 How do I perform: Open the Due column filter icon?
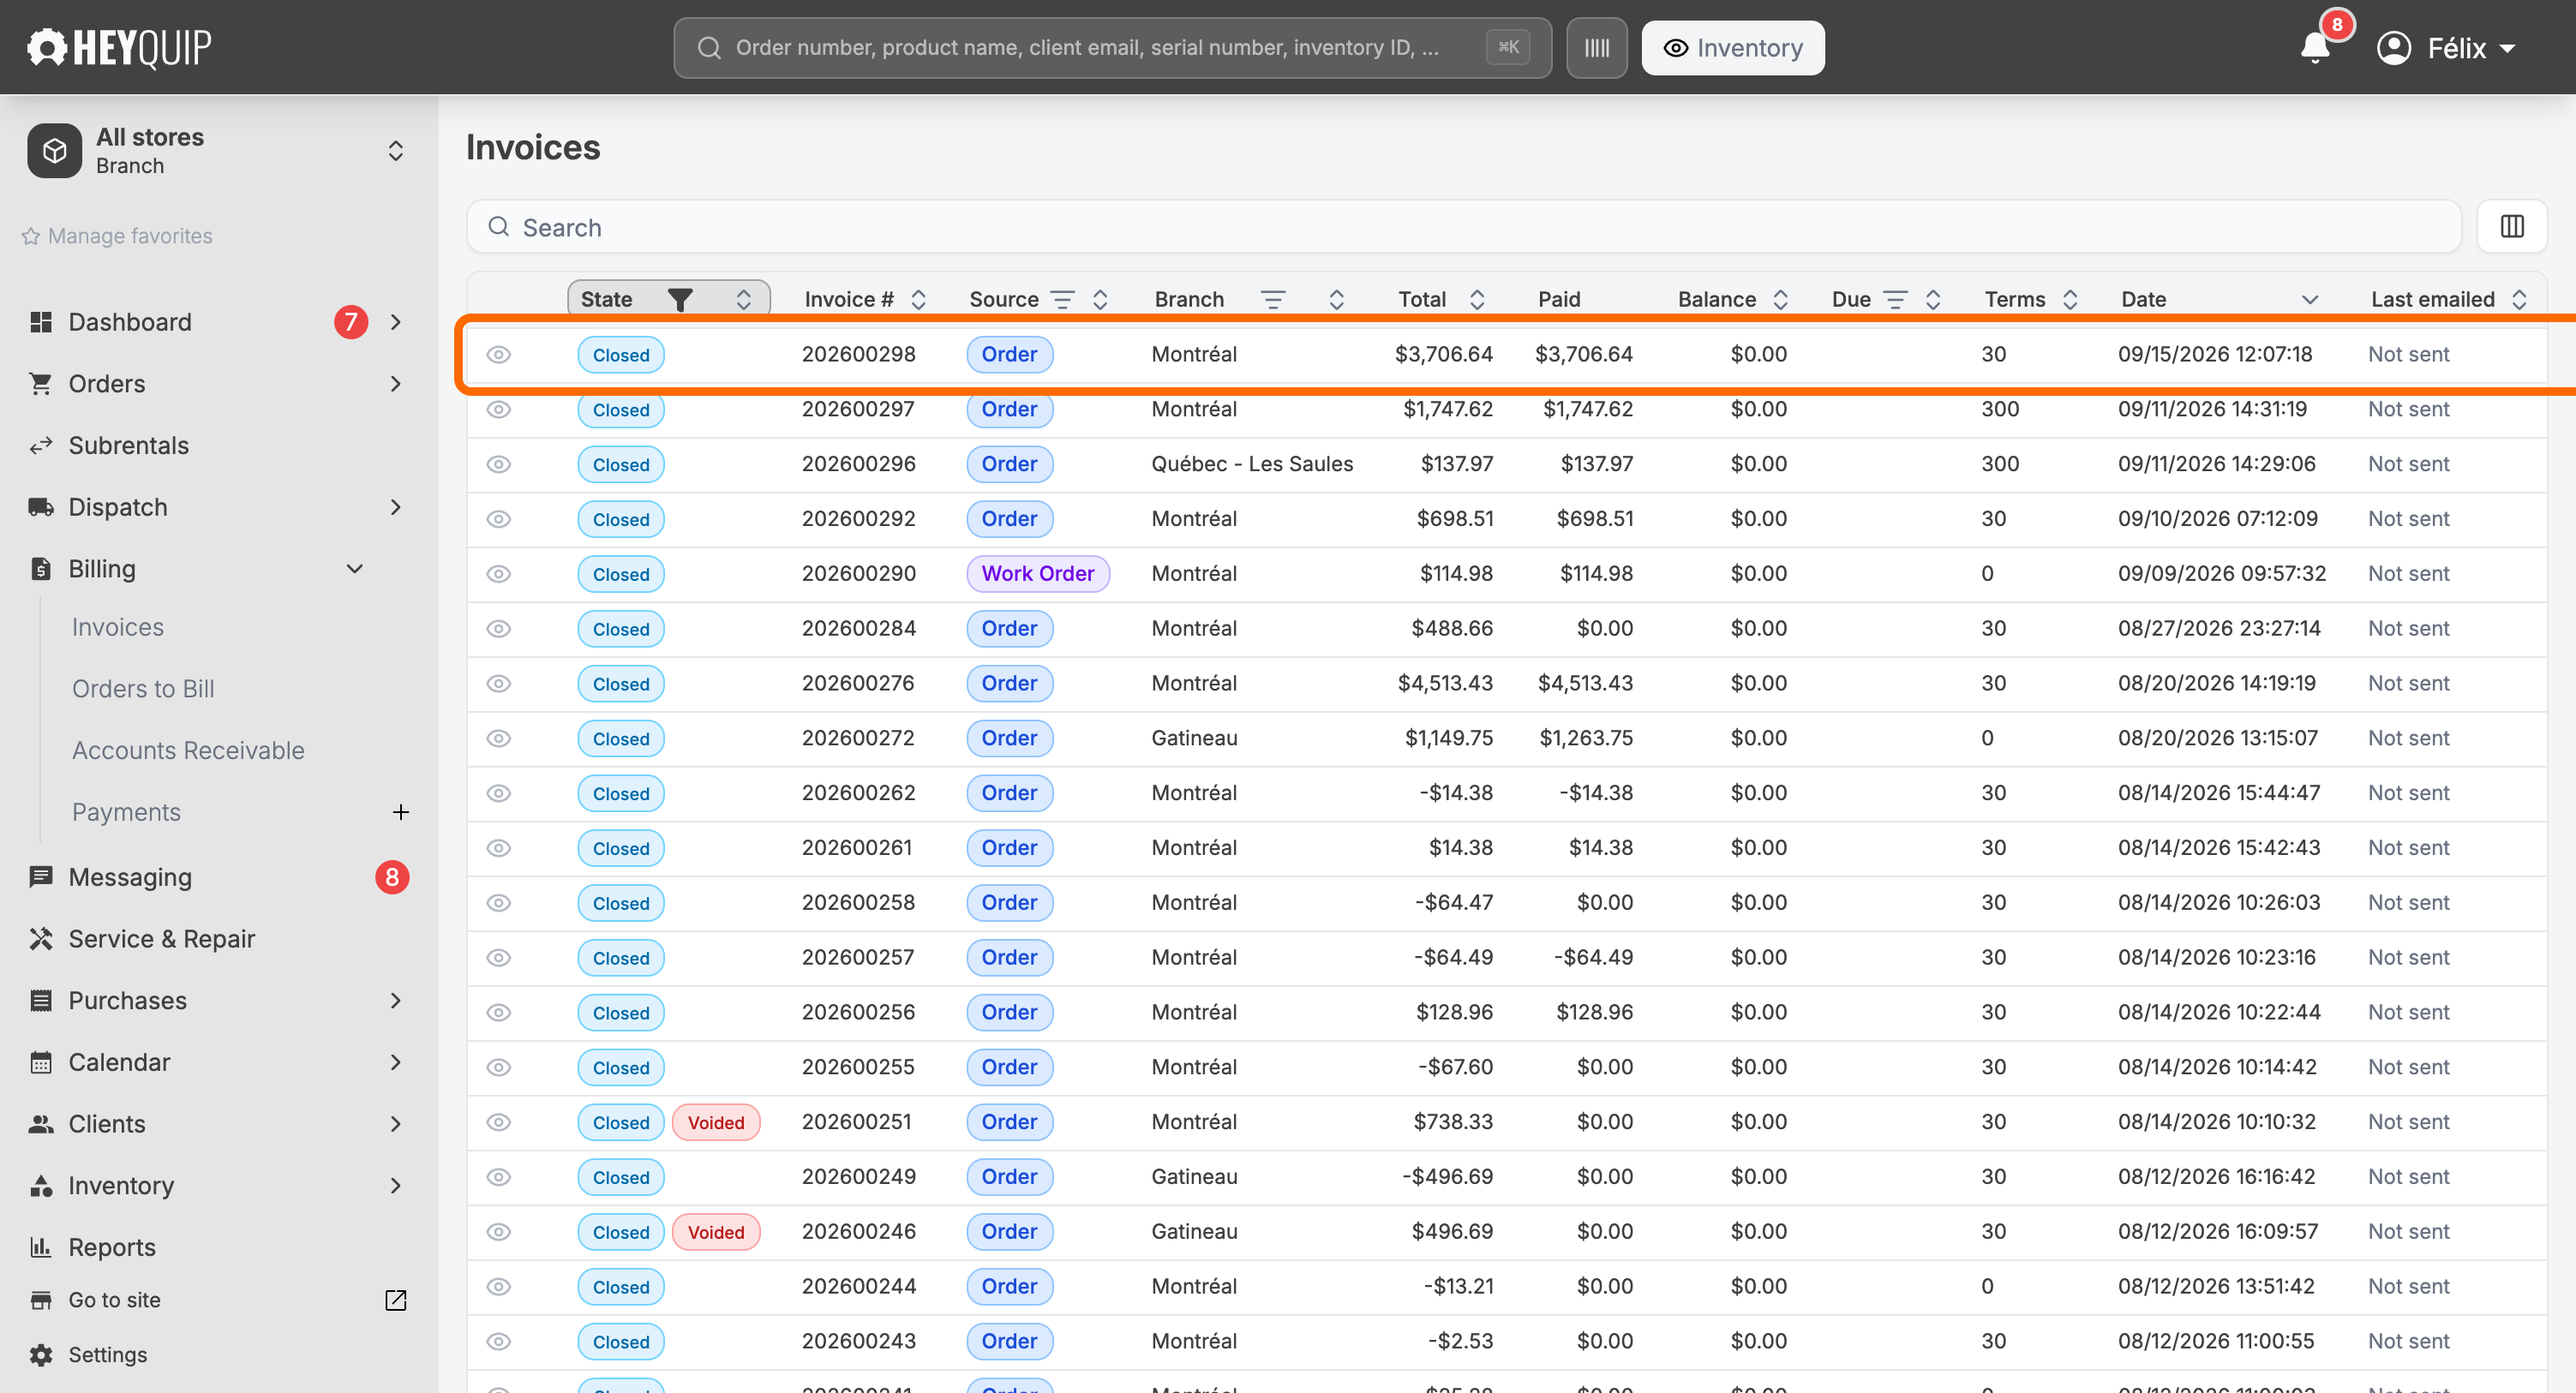tap(1895, 299)
